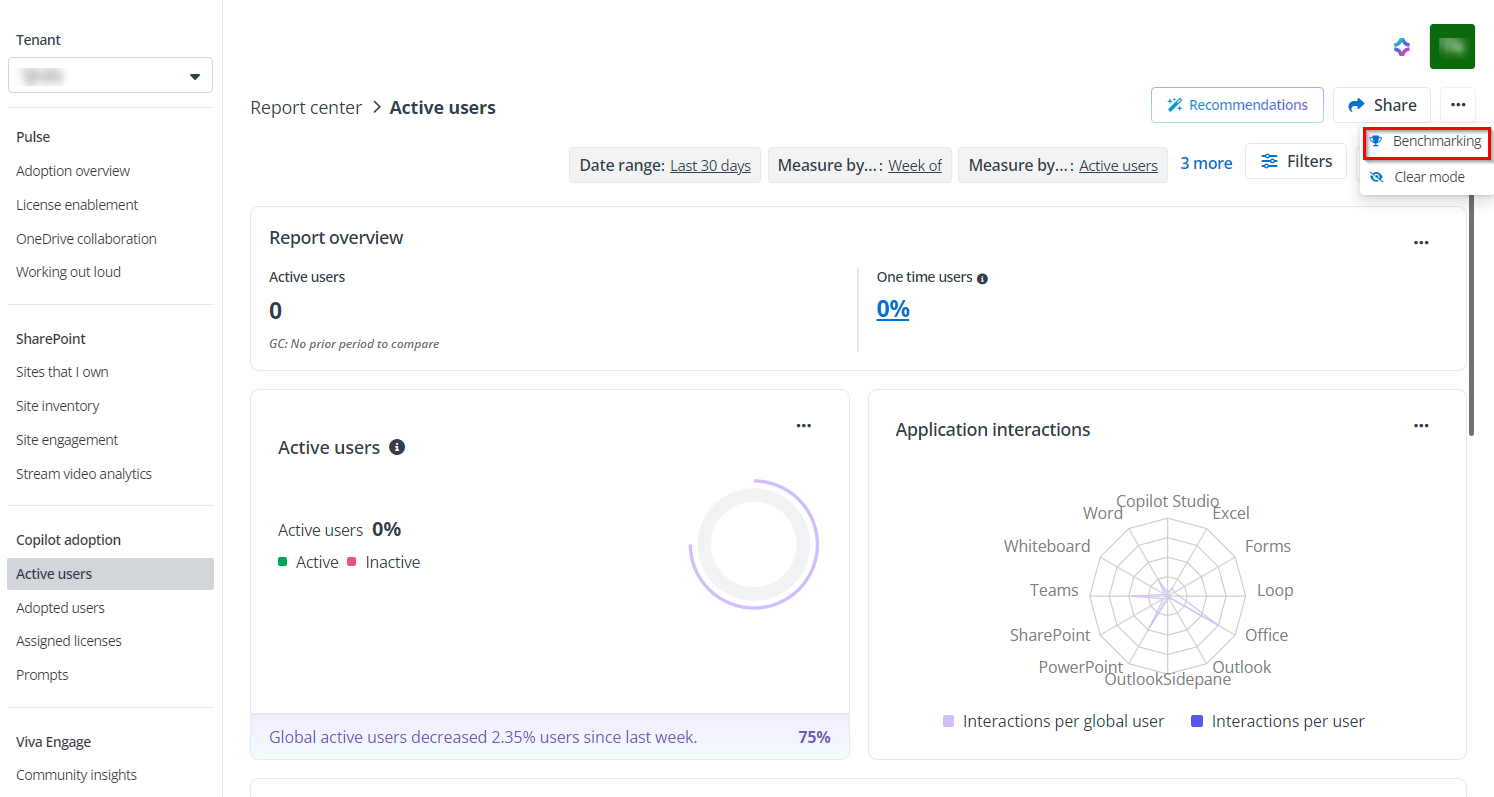The width and height of the screenshot is (1494, 797).
Task: Open the Measure by Week of selector
Action: pyautogui.click(x=915, y=165)
